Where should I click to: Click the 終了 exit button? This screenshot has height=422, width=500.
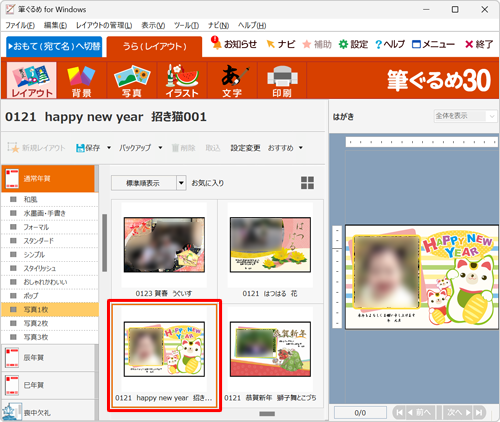coord(479,44)
